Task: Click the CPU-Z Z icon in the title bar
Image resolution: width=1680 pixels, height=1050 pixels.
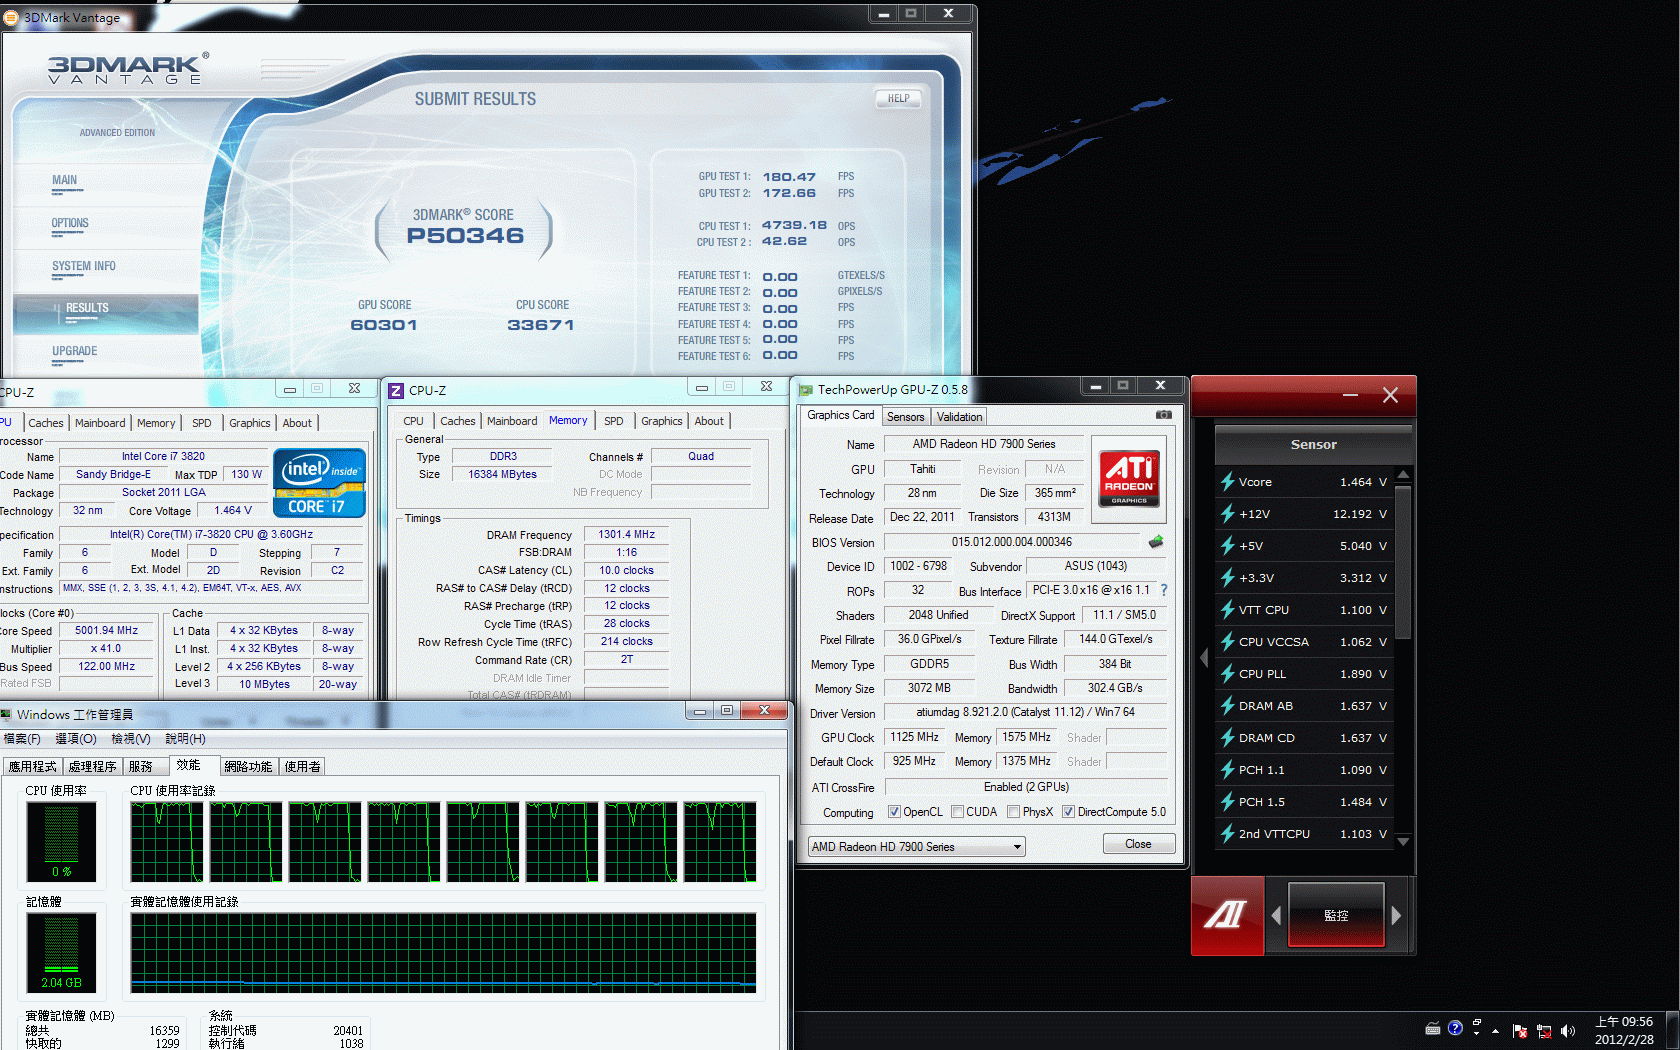Action: click(396, 391)
